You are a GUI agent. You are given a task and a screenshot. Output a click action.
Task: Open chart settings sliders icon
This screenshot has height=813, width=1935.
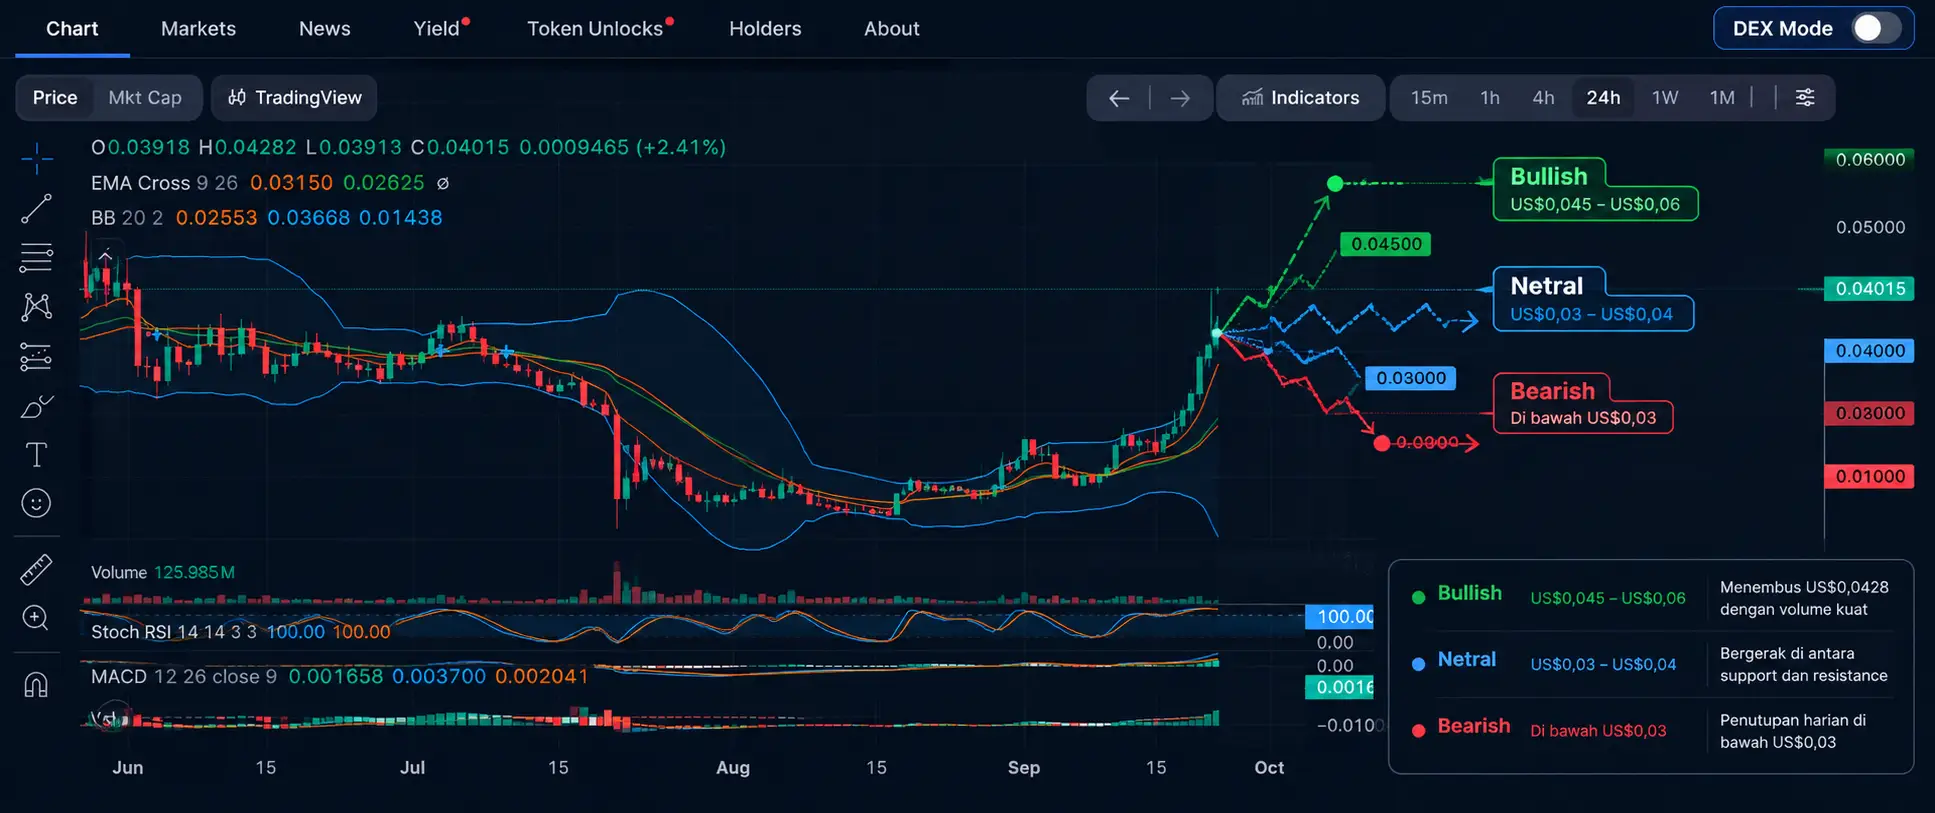[1805, 97]
